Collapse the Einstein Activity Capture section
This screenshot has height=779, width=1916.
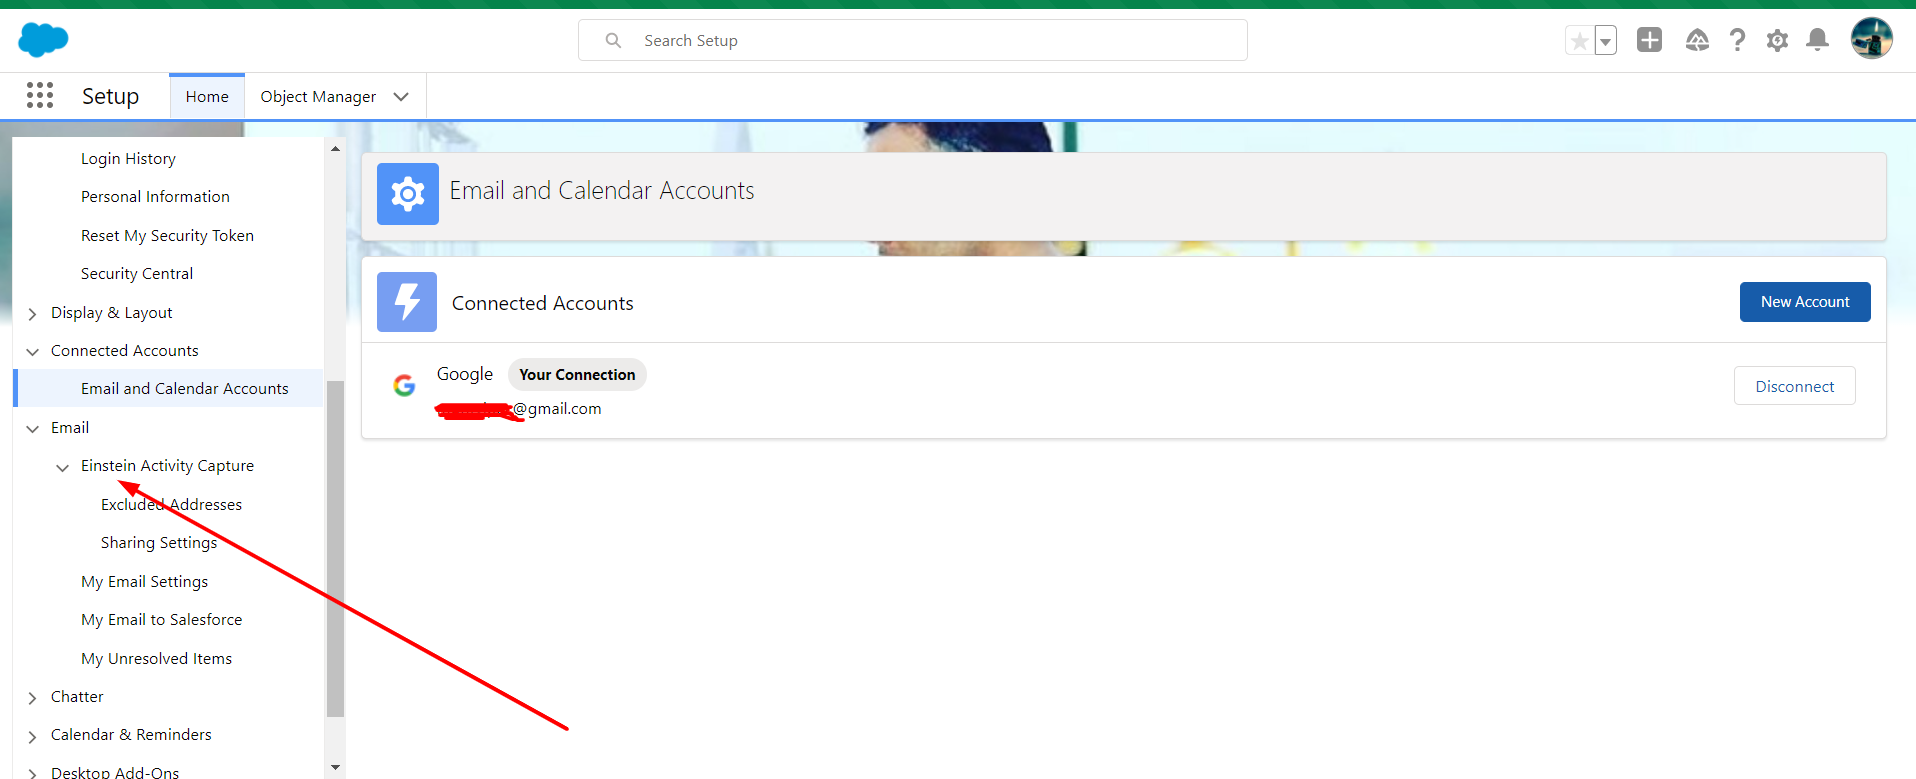[x=62, y=467]
